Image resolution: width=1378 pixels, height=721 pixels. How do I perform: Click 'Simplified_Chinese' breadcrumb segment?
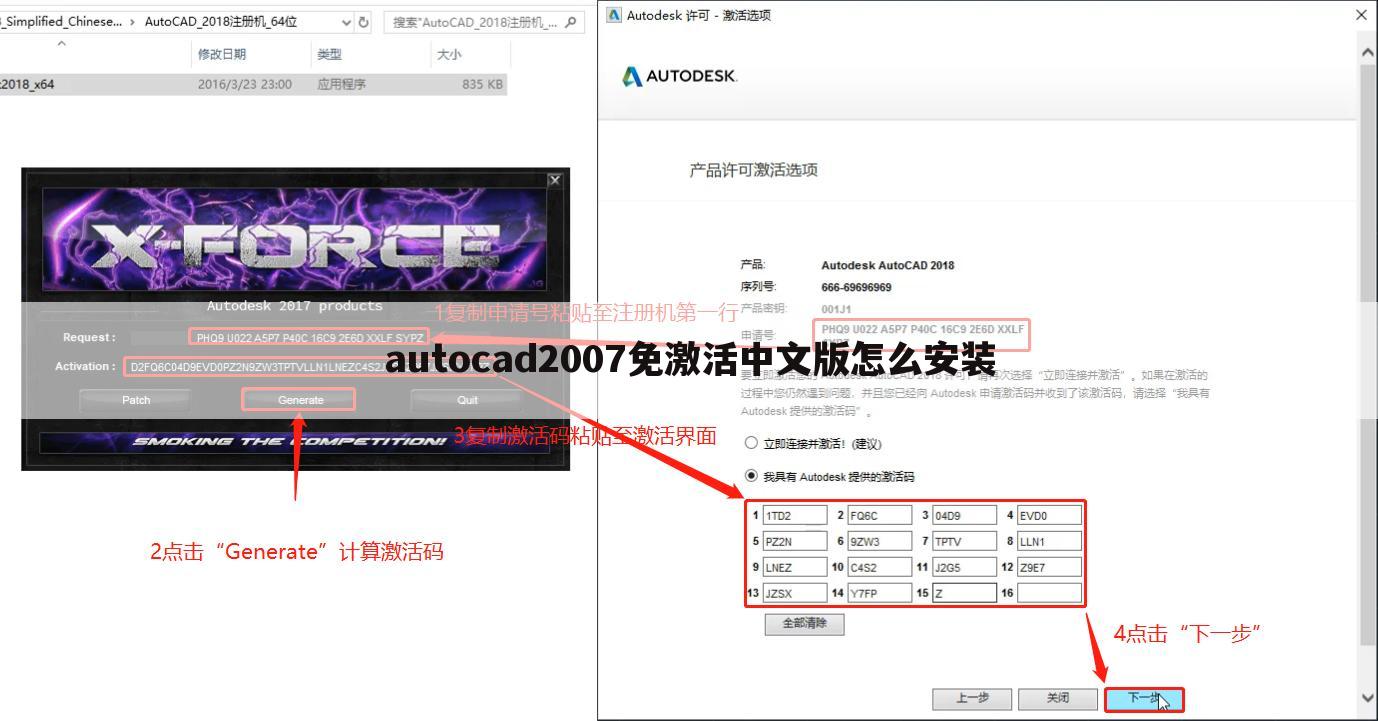63,22
